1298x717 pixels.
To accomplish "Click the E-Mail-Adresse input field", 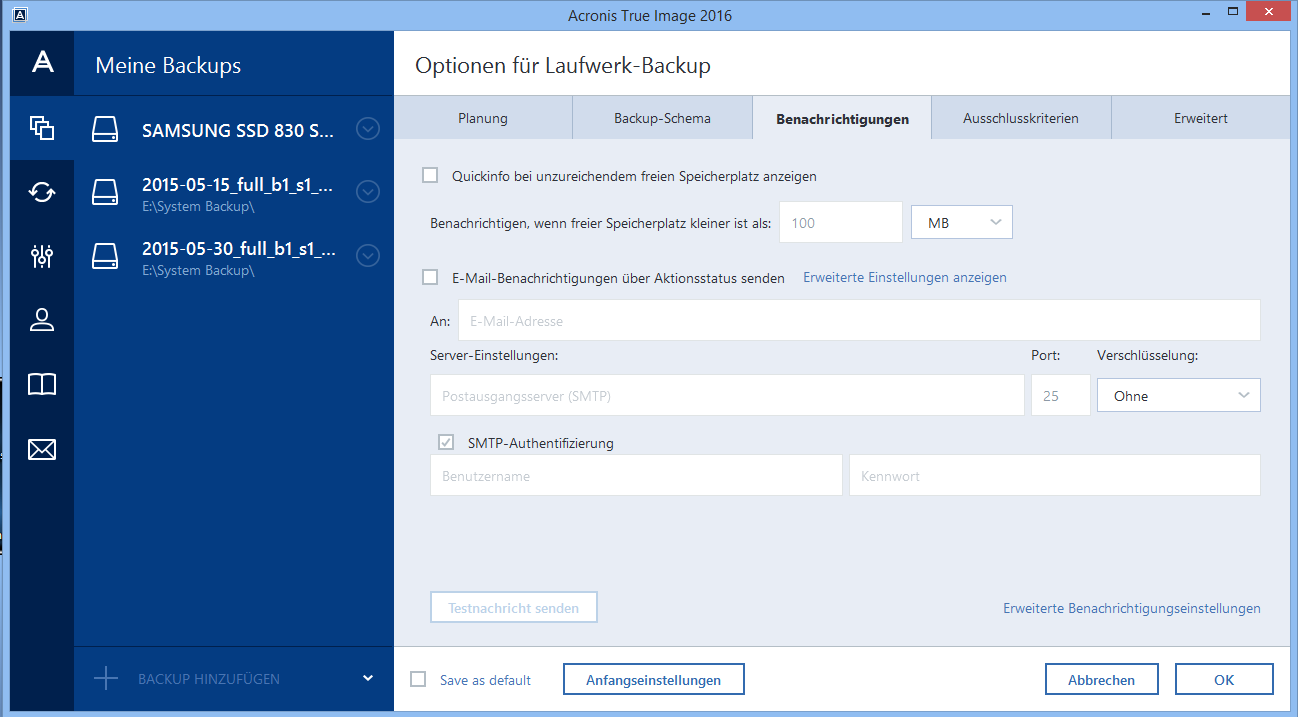I will point(858,321).
